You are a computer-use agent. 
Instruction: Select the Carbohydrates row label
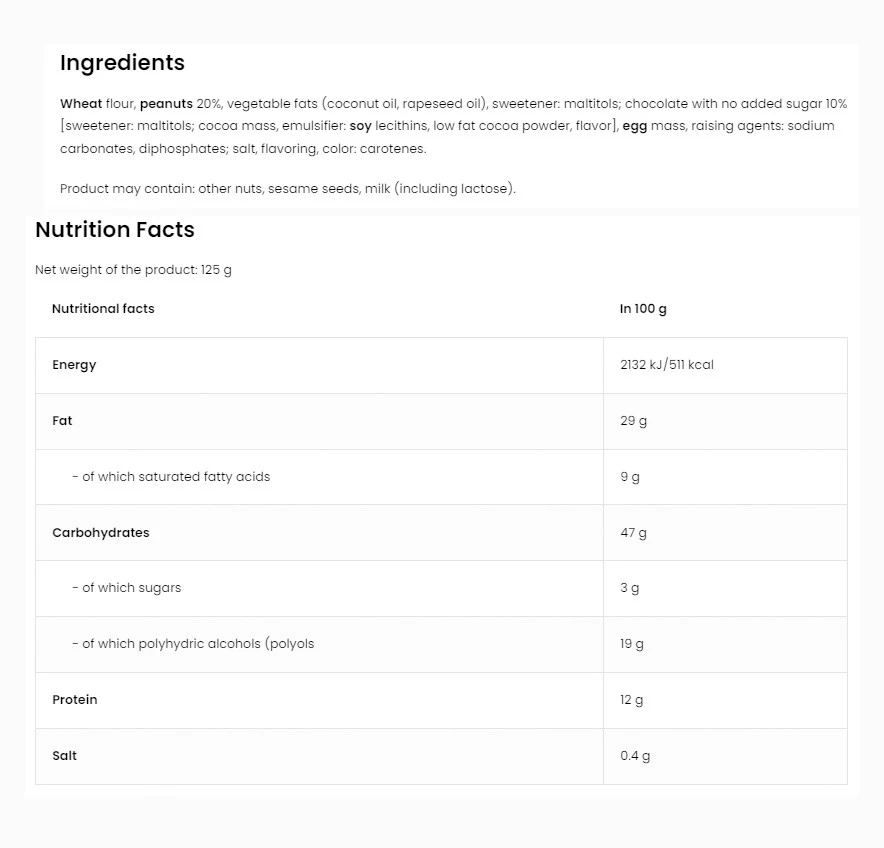(x=100, y=533)
